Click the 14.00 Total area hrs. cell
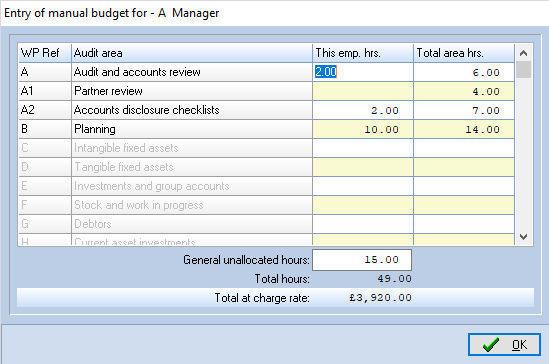This screenshot has width=549, height=364. (x=464, y=129)
